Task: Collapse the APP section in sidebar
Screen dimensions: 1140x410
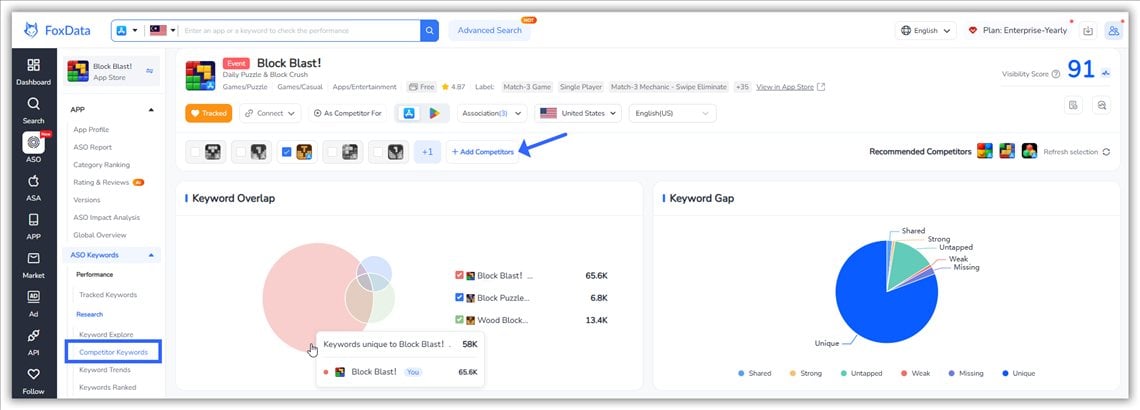Action: coord(151,110)
